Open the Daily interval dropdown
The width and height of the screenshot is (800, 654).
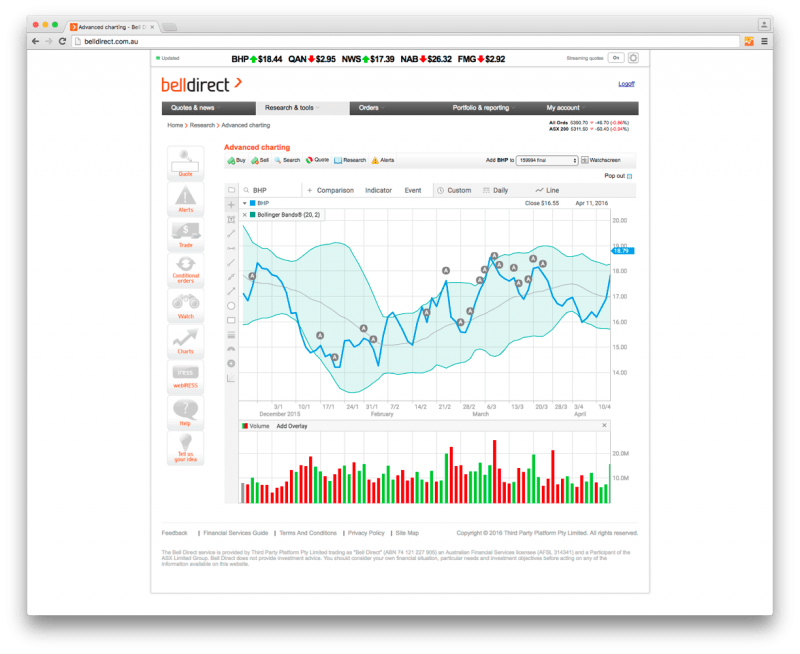[495, 190]
